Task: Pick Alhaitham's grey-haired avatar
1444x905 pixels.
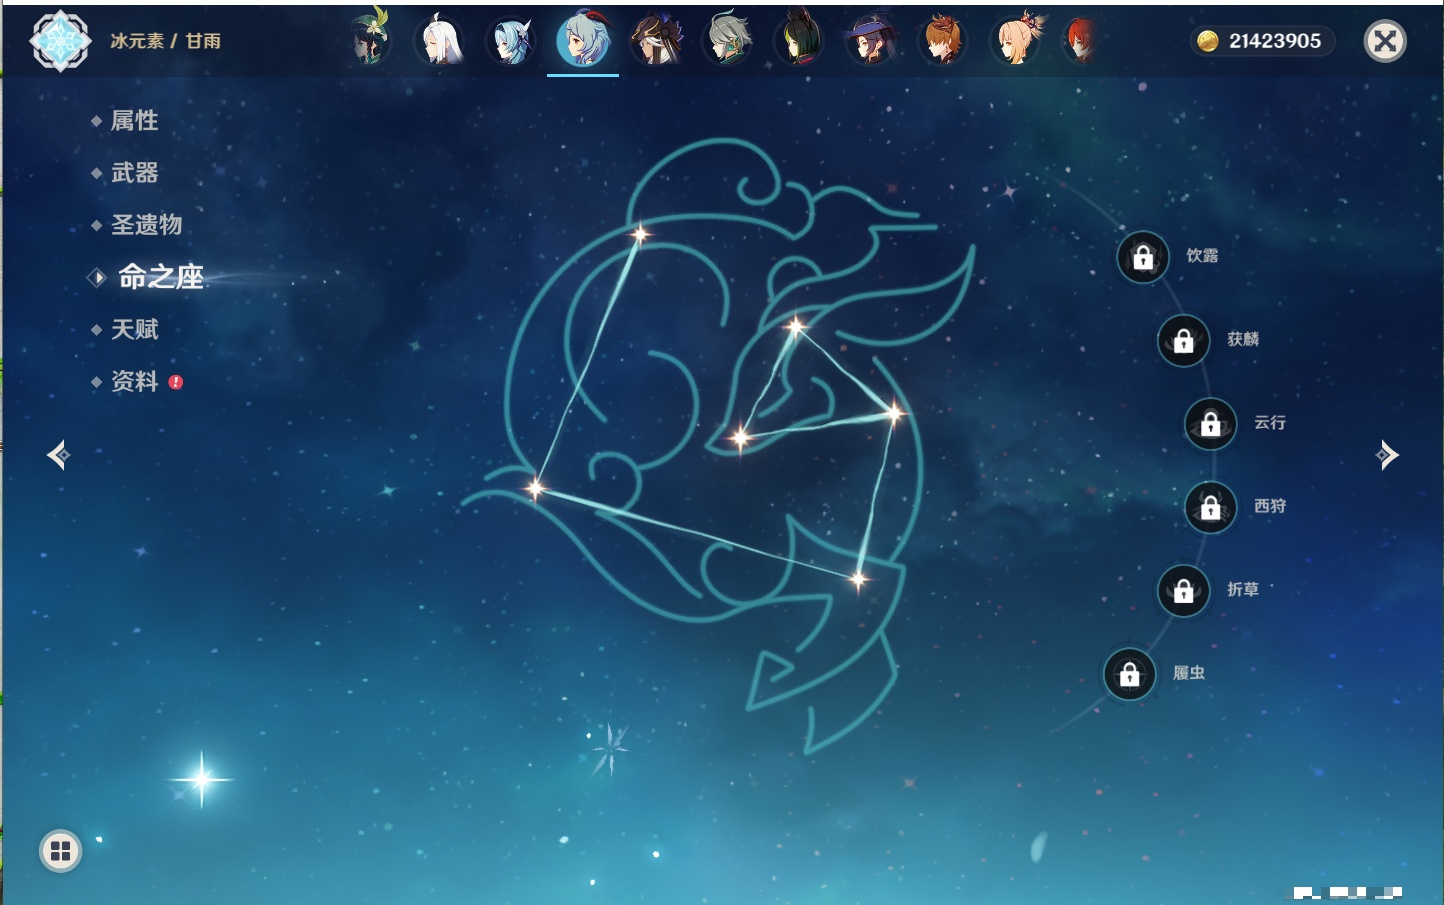Action: click(727, 40)
